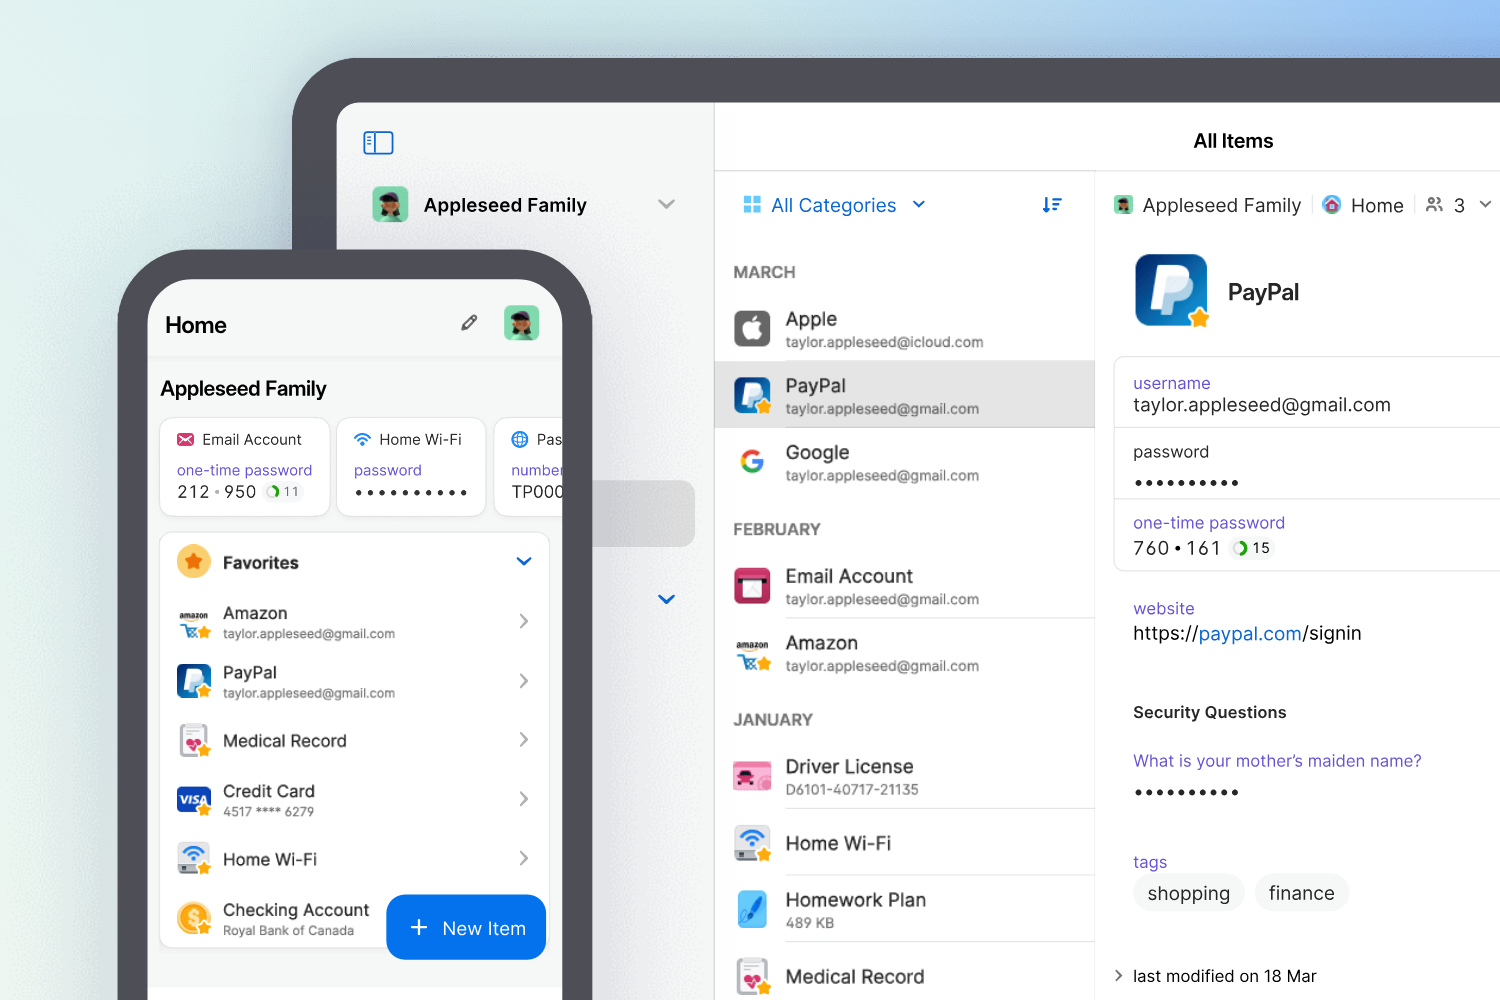The height and width of the screenshot is (1000, 1500).
Task: Collapse the Favorites section
Action: pyautogui.click(x=523, y=562)
